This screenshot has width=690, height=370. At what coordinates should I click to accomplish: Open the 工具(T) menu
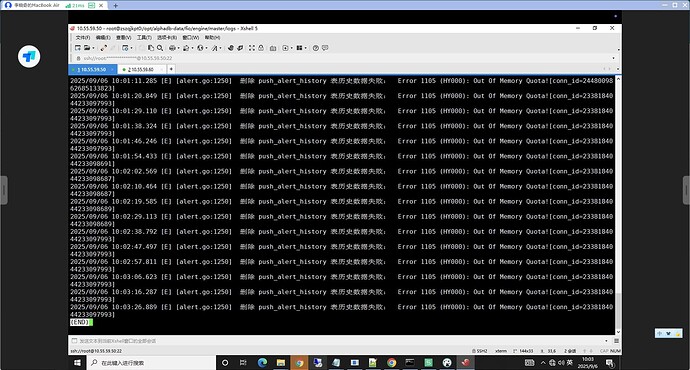tap(144, 37)
